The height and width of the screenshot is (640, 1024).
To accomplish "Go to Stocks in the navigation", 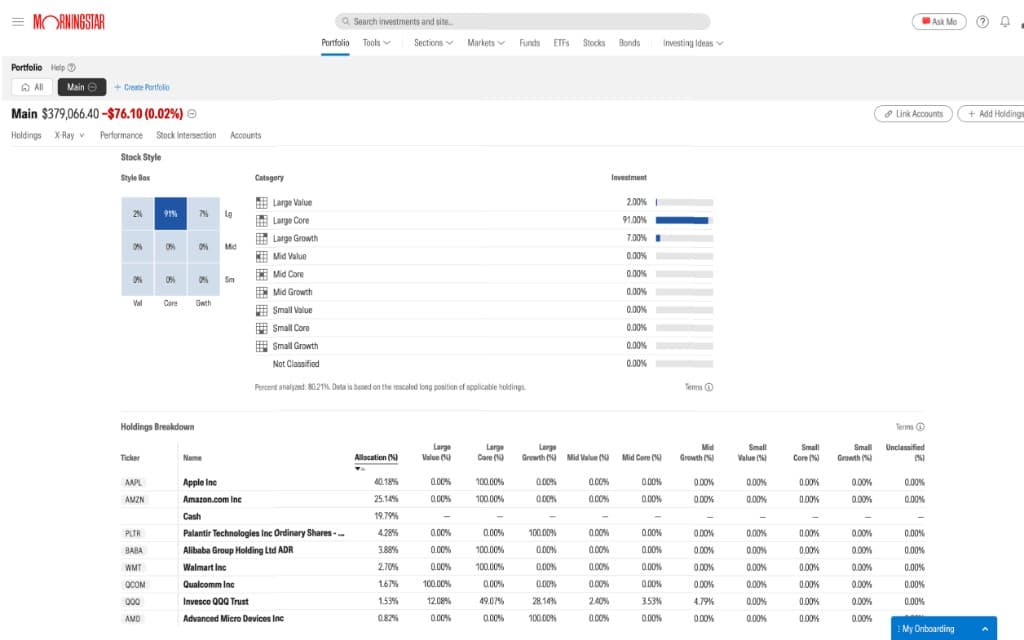I will pyautogui.click(x=594, y=43).
